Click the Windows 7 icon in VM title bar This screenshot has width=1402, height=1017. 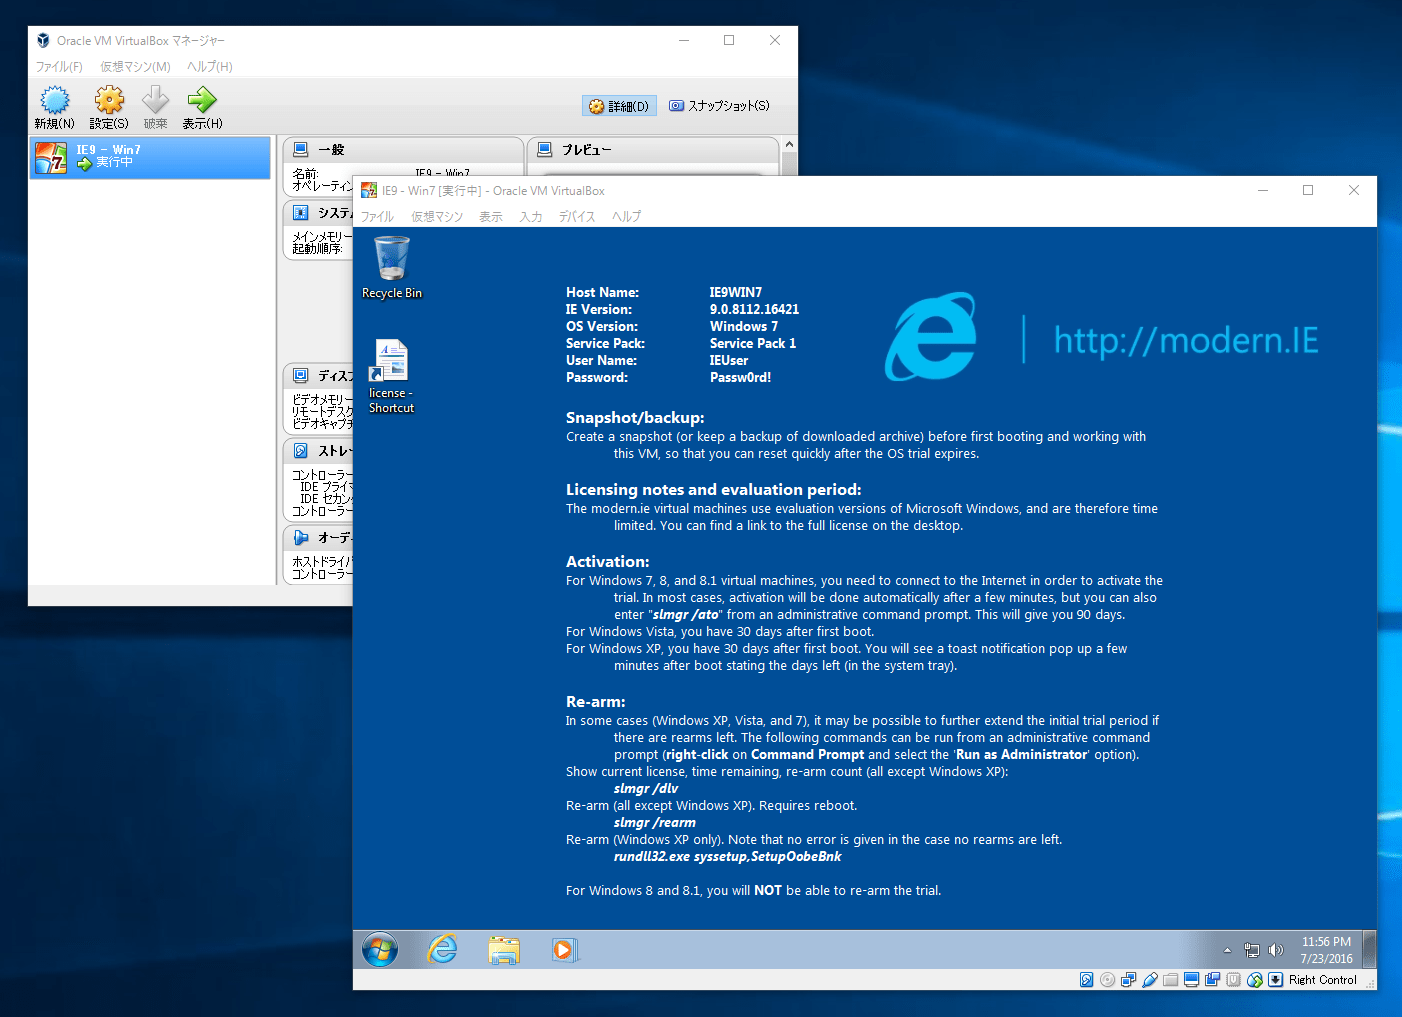tap(369, 190)
